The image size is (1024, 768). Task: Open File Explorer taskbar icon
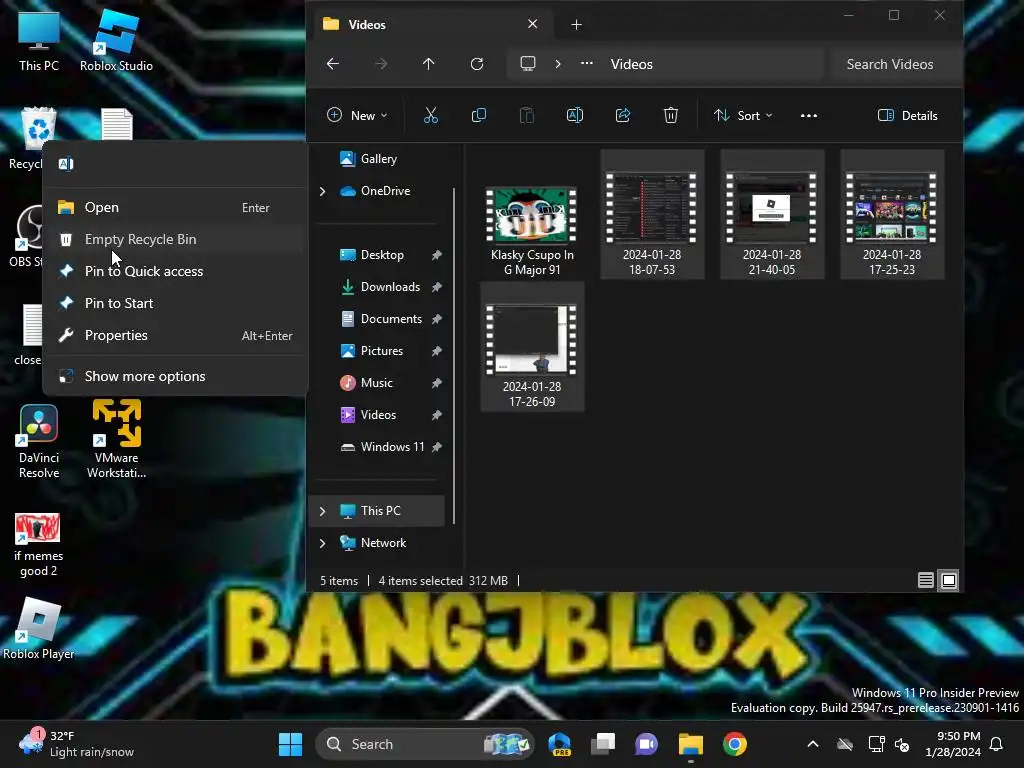(690, 744)
